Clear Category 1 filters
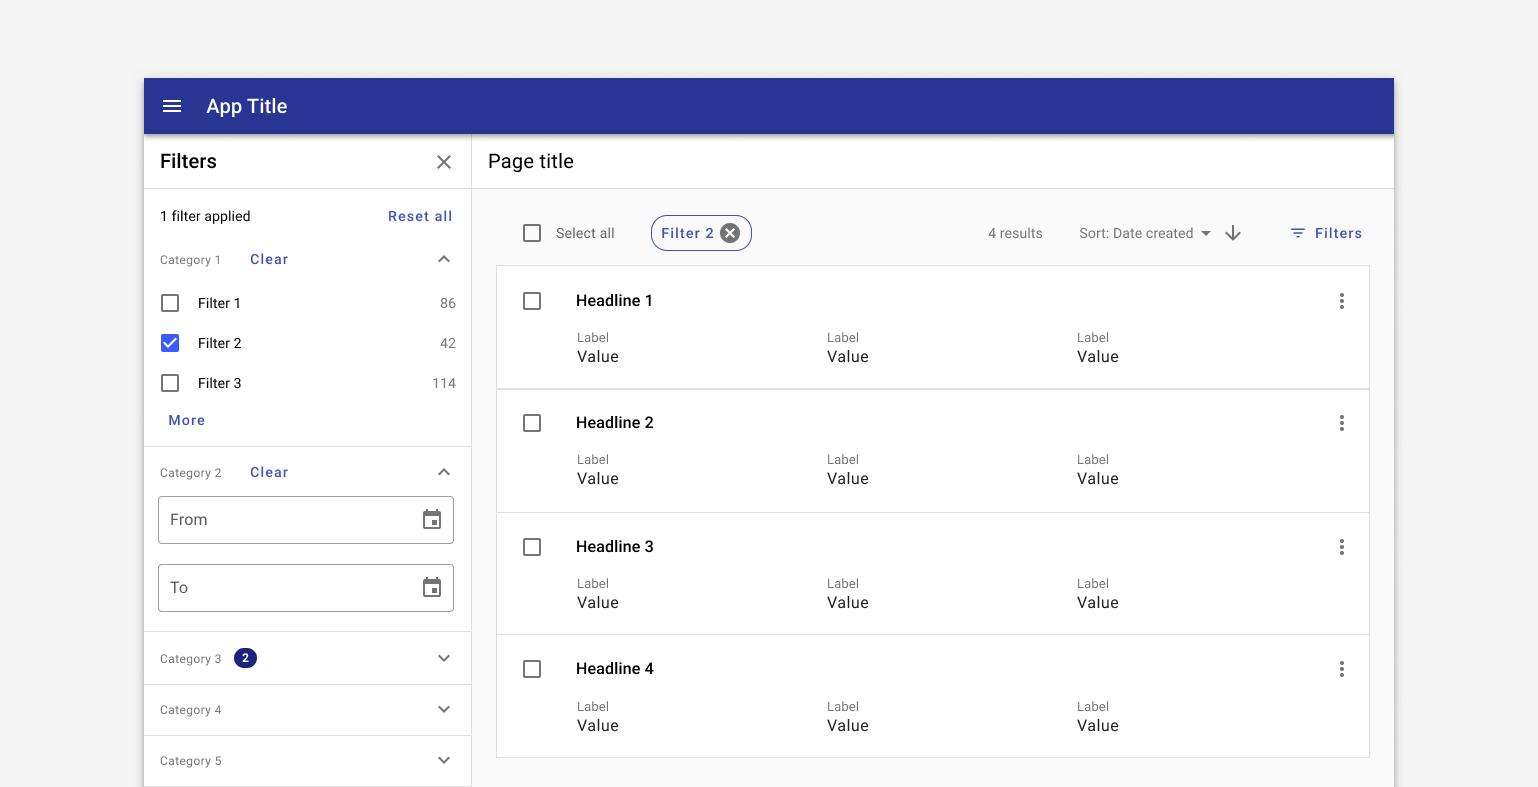The height and width of the screenshot is (787, 1538). point(269,259)
